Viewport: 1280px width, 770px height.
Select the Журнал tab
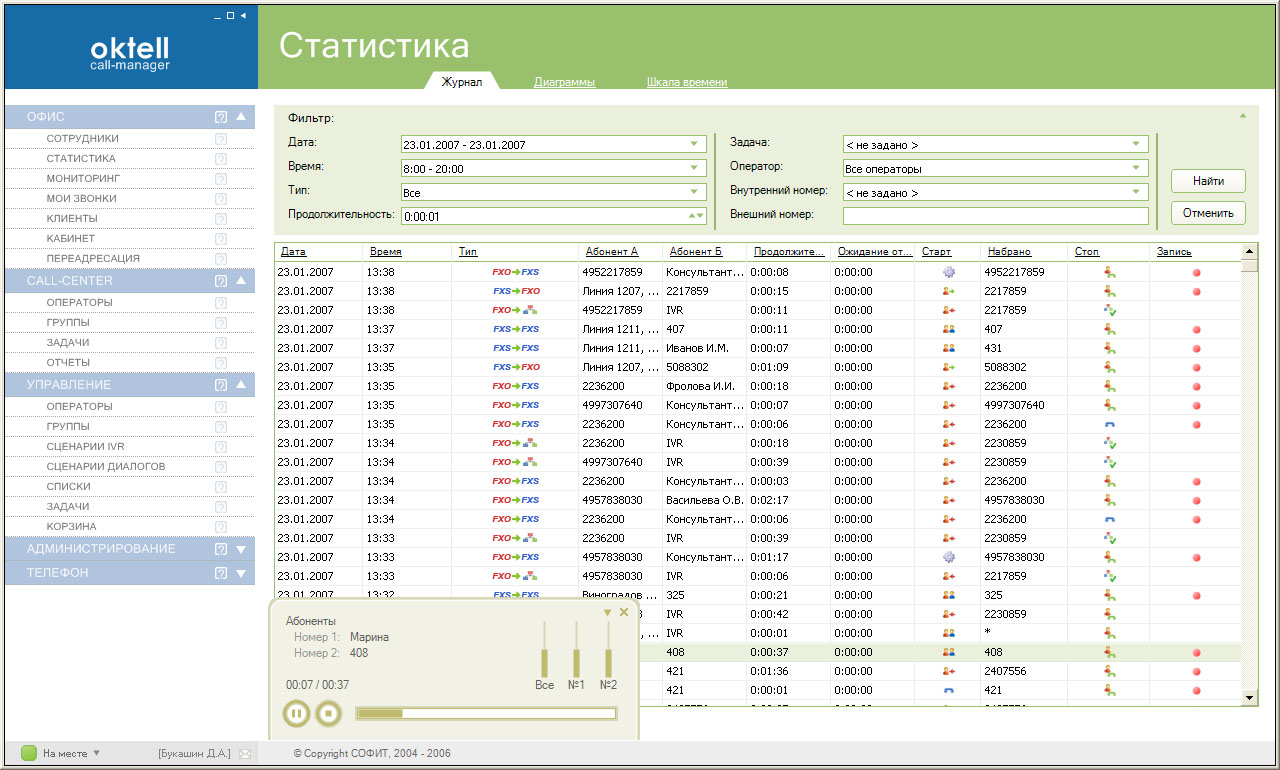462,82
